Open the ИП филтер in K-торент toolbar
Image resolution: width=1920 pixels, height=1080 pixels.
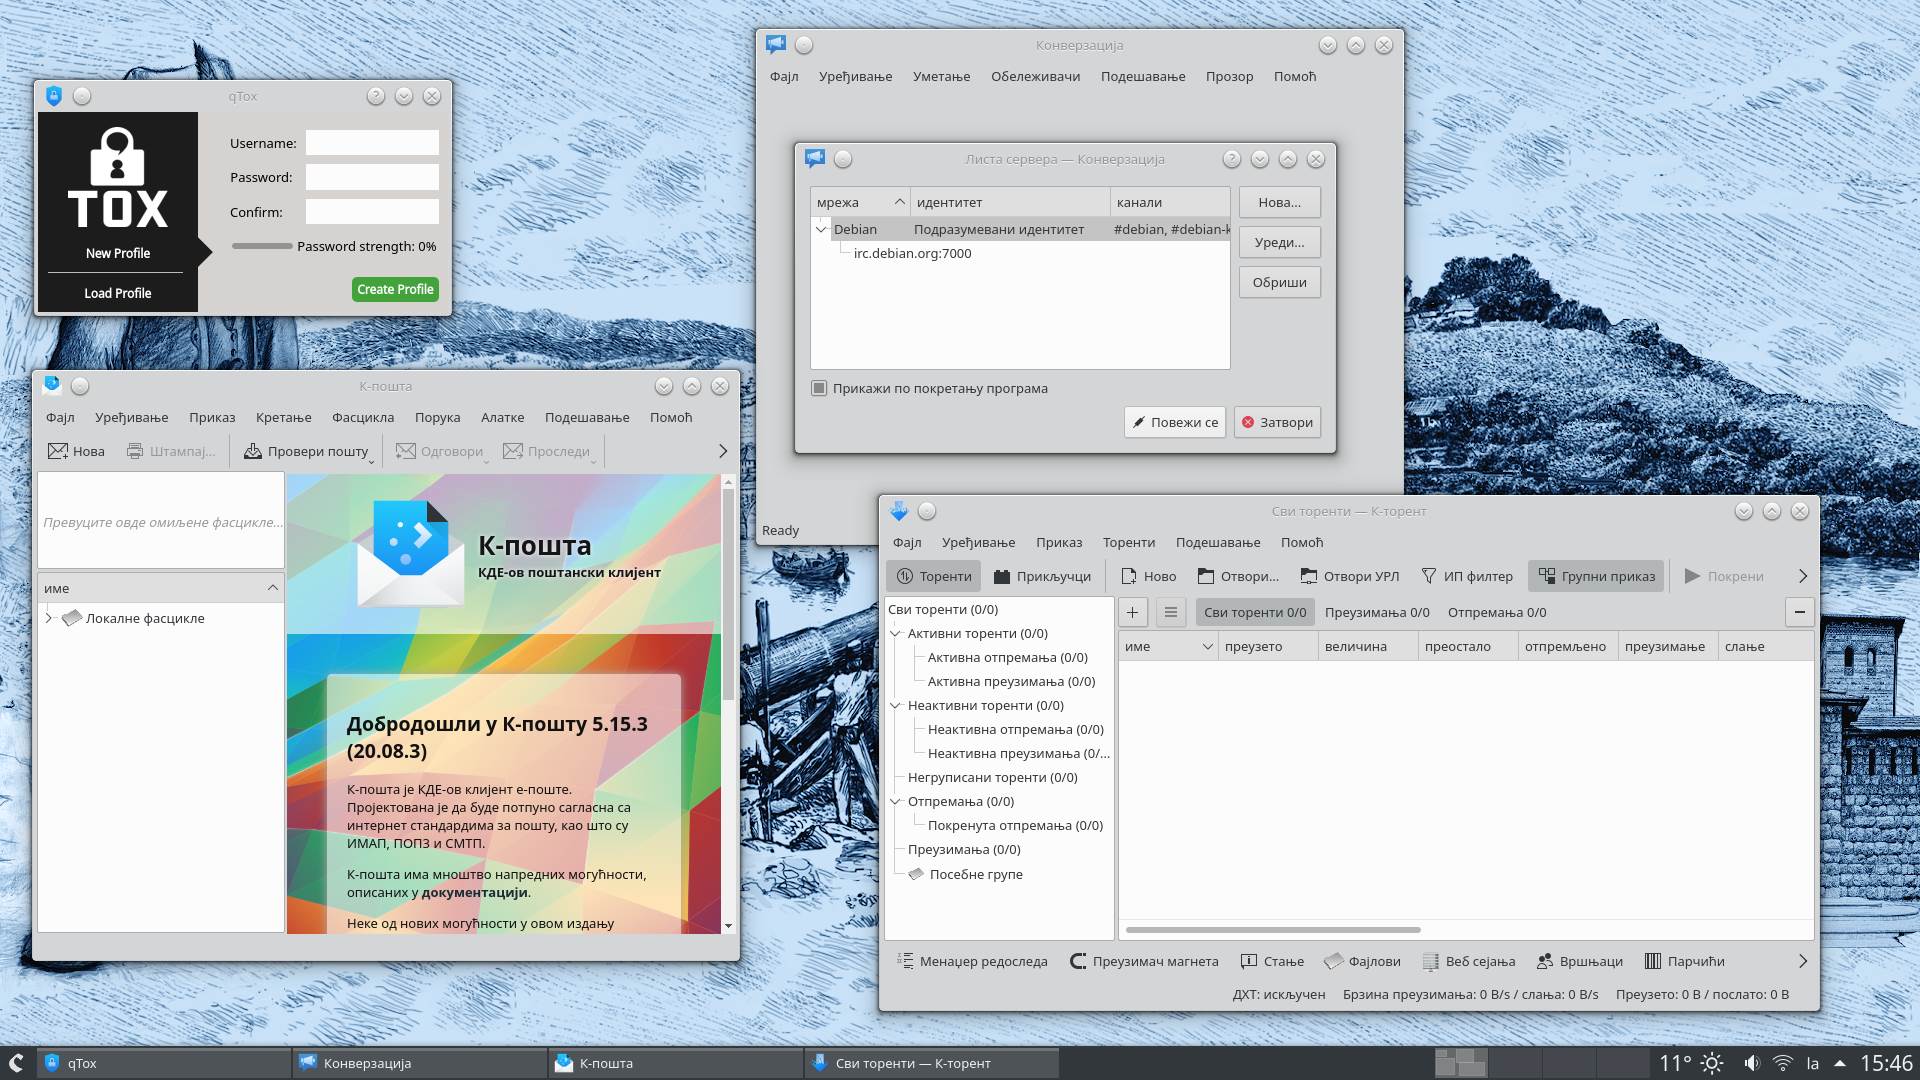click(1467, 576)
